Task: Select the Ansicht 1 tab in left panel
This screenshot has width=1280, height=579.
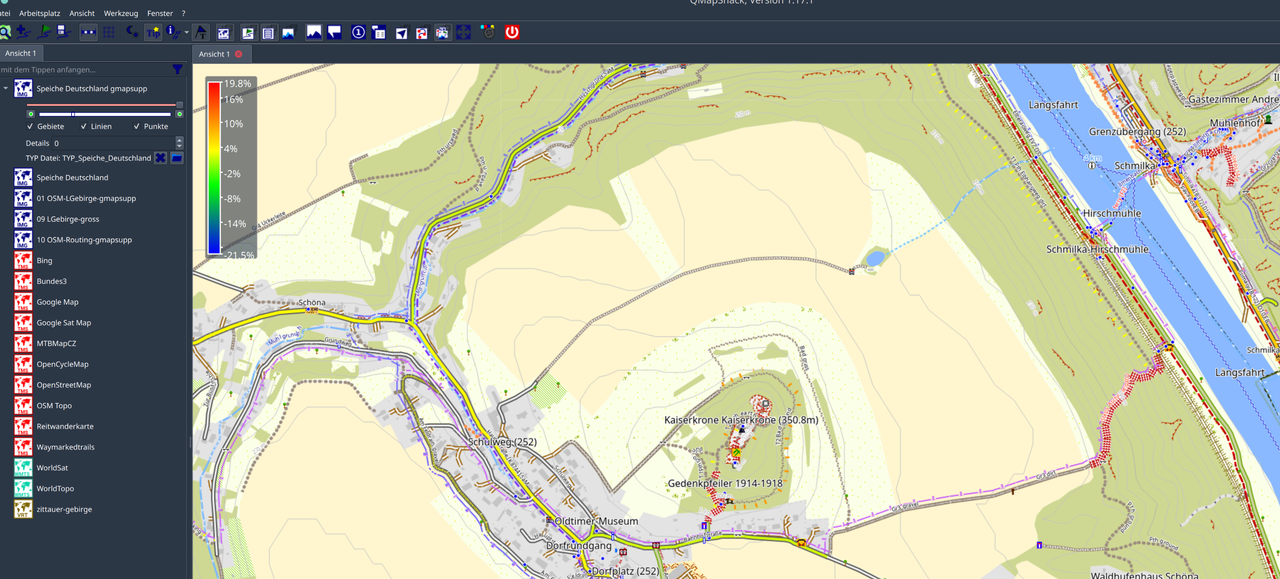Action: tap(20, 53)
